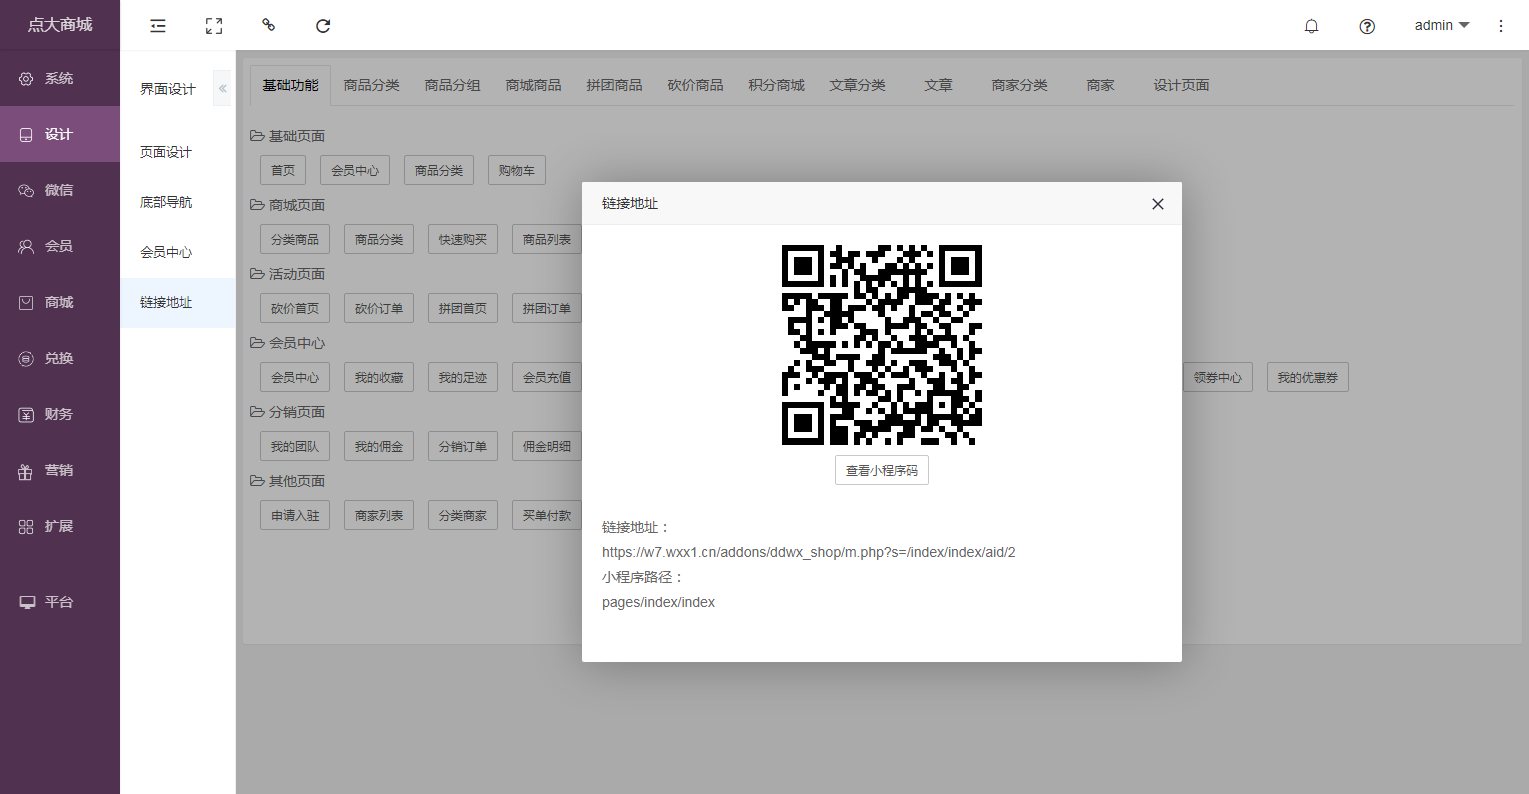Click the 购物车 button
The image size is (1529, 794).
pyautogui.click(x=517, y=170)
